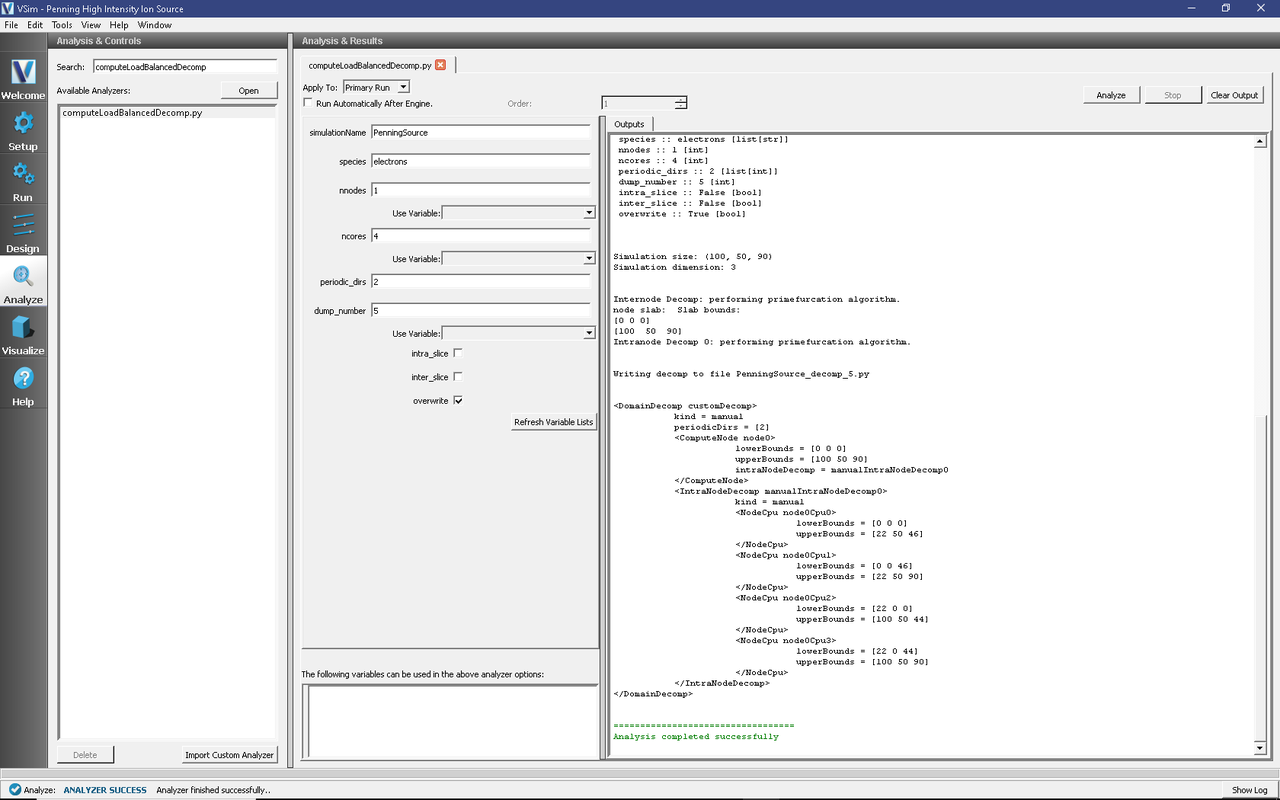Open the Visualize cube icon
This screenshot has width=1280, height=800.
tap(23, 335)
